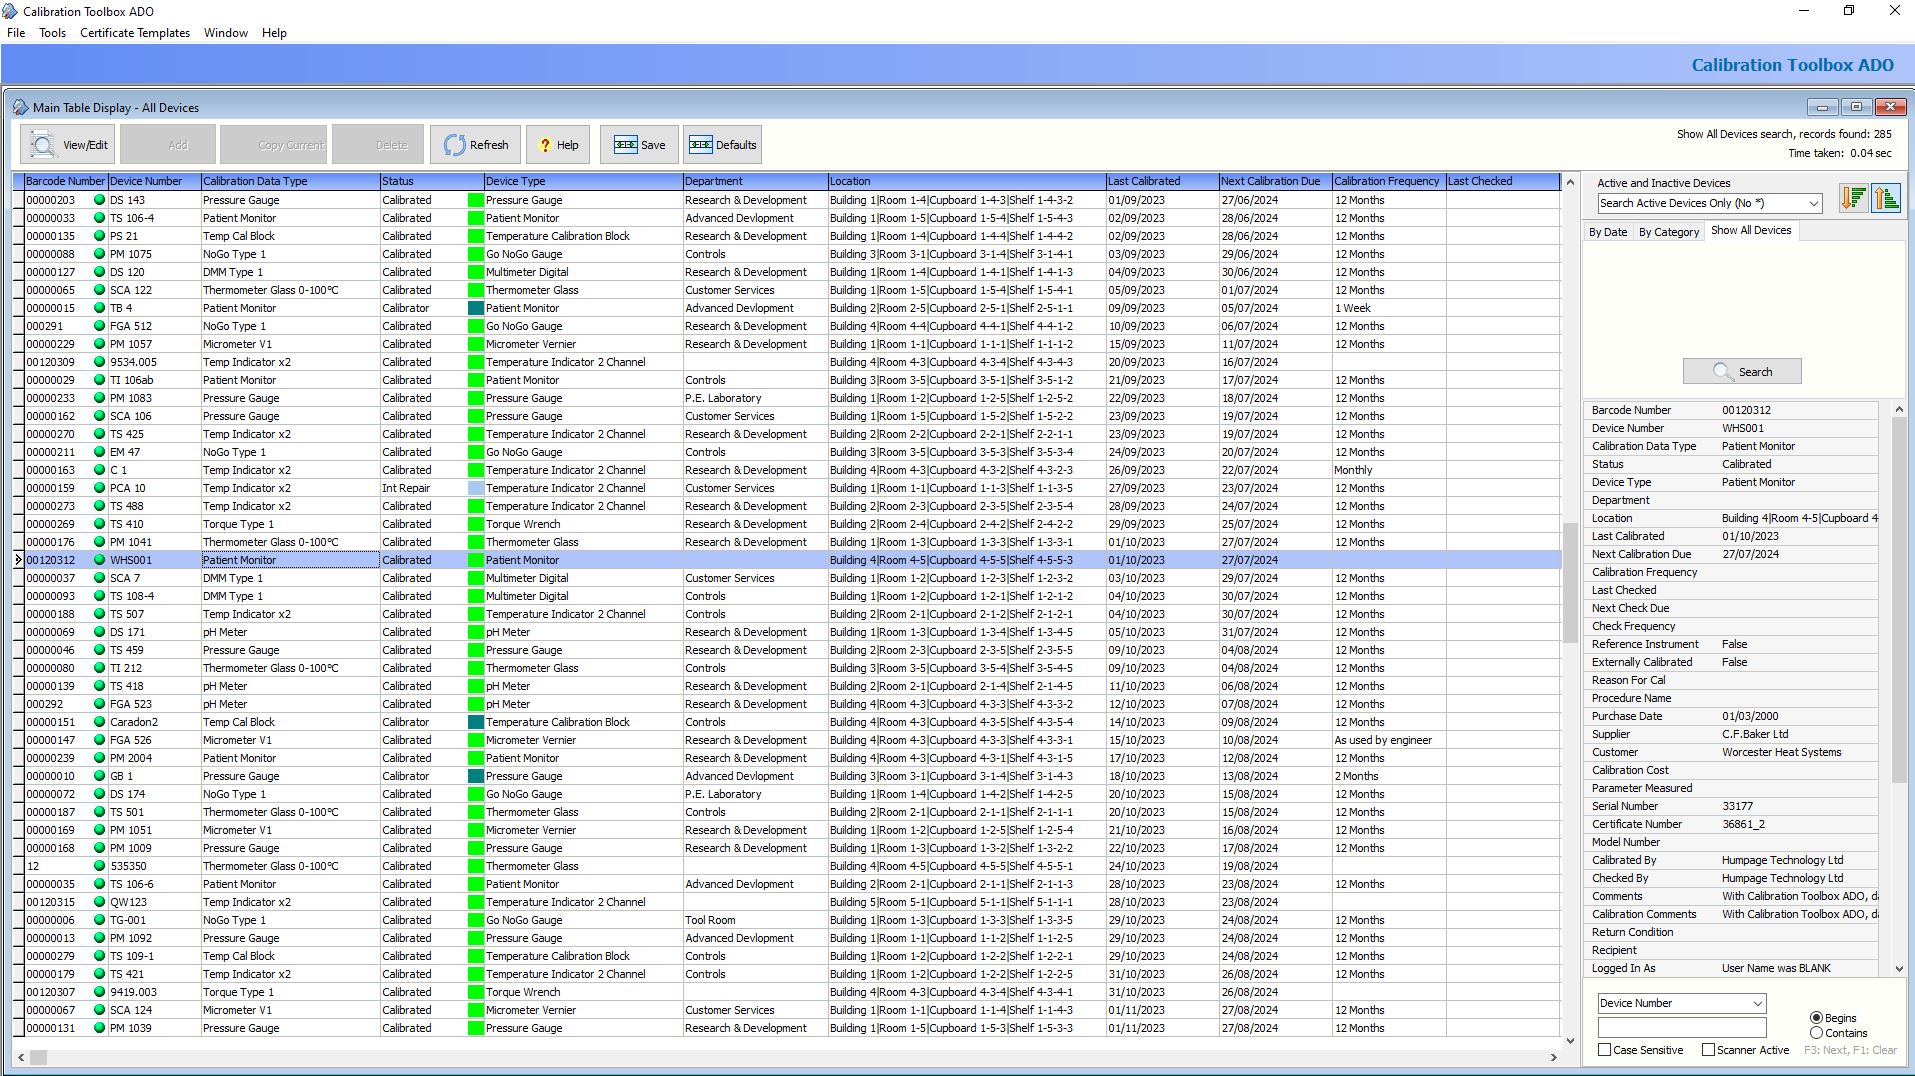Click the search text input field
1915x1076 pixels.
click(1682, 1028)
